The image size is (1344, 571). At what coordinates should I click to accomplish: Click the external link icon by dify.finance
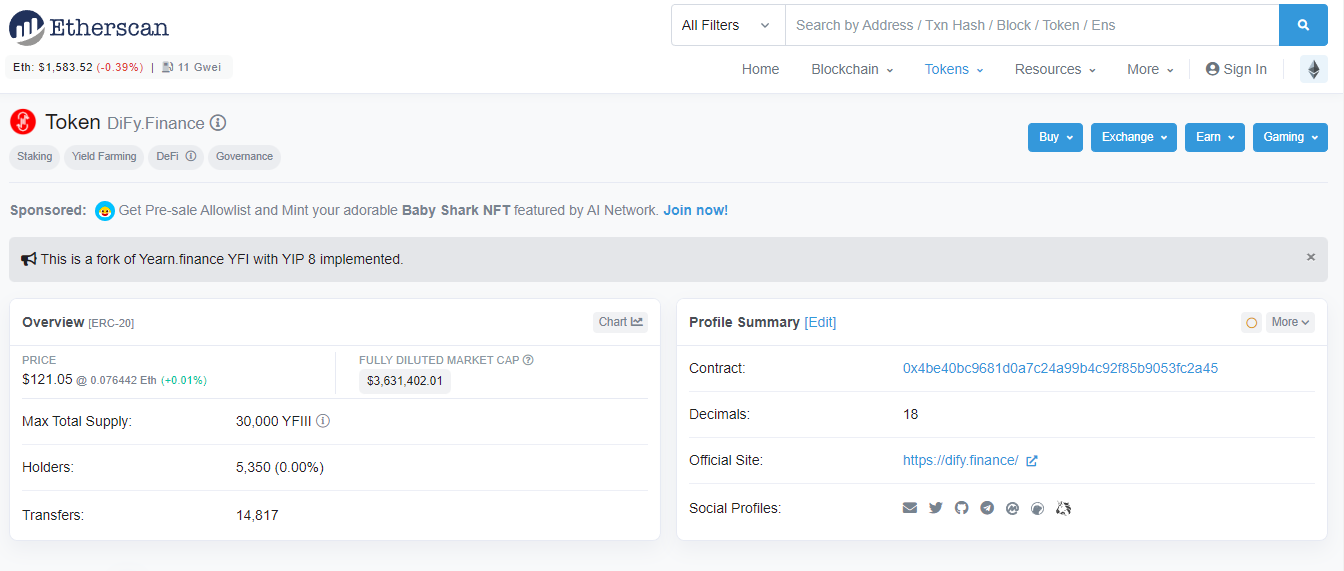pyautogui.click(x=1032, y=461)
